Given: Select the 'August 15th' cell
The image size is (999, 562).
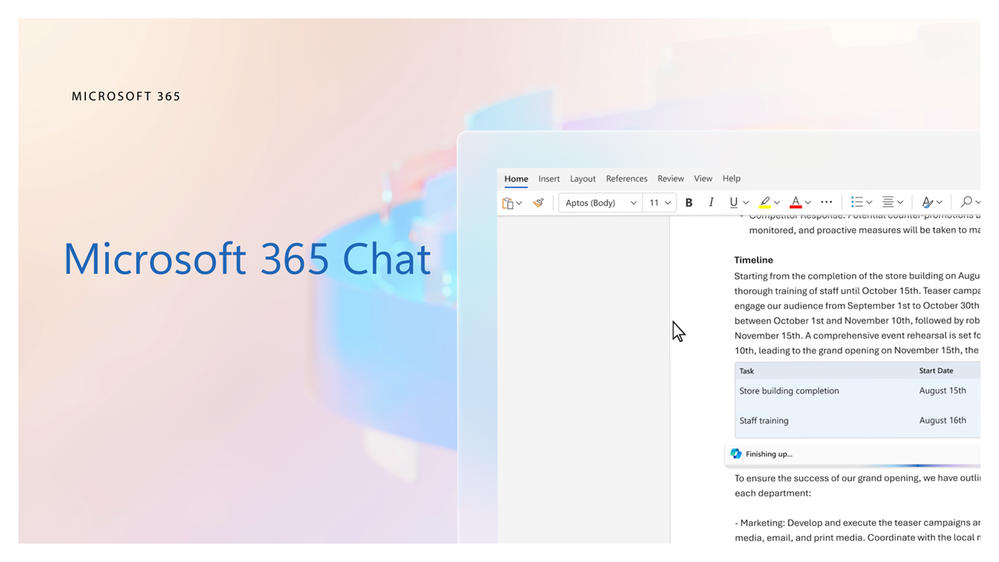Looking at the screenshot, I should [x=942, y=391].
